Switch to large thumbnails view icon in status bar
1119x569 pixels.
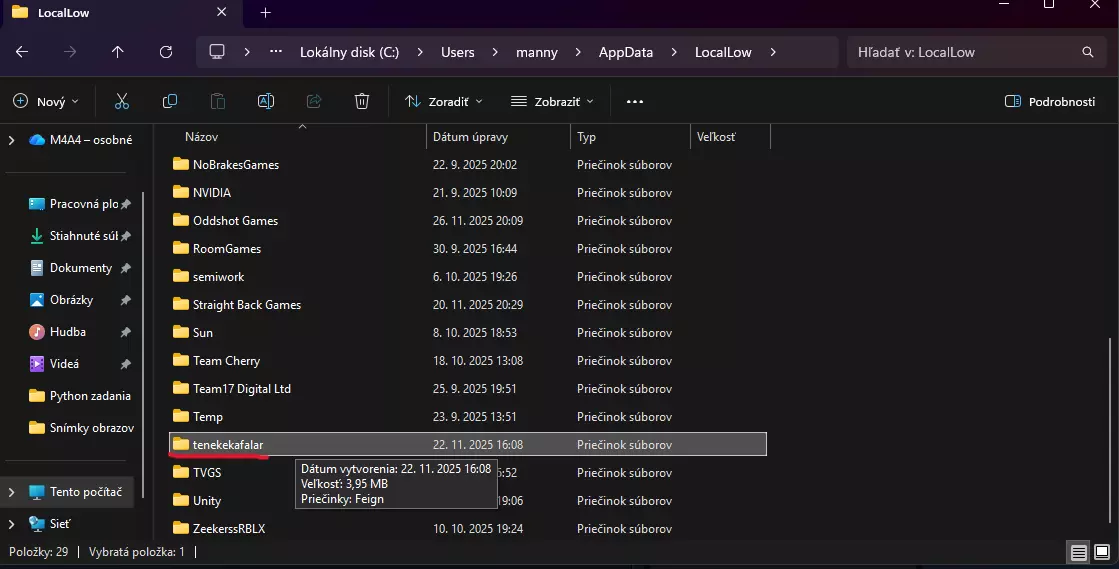pyautogui.click(x=1103, y=552)
